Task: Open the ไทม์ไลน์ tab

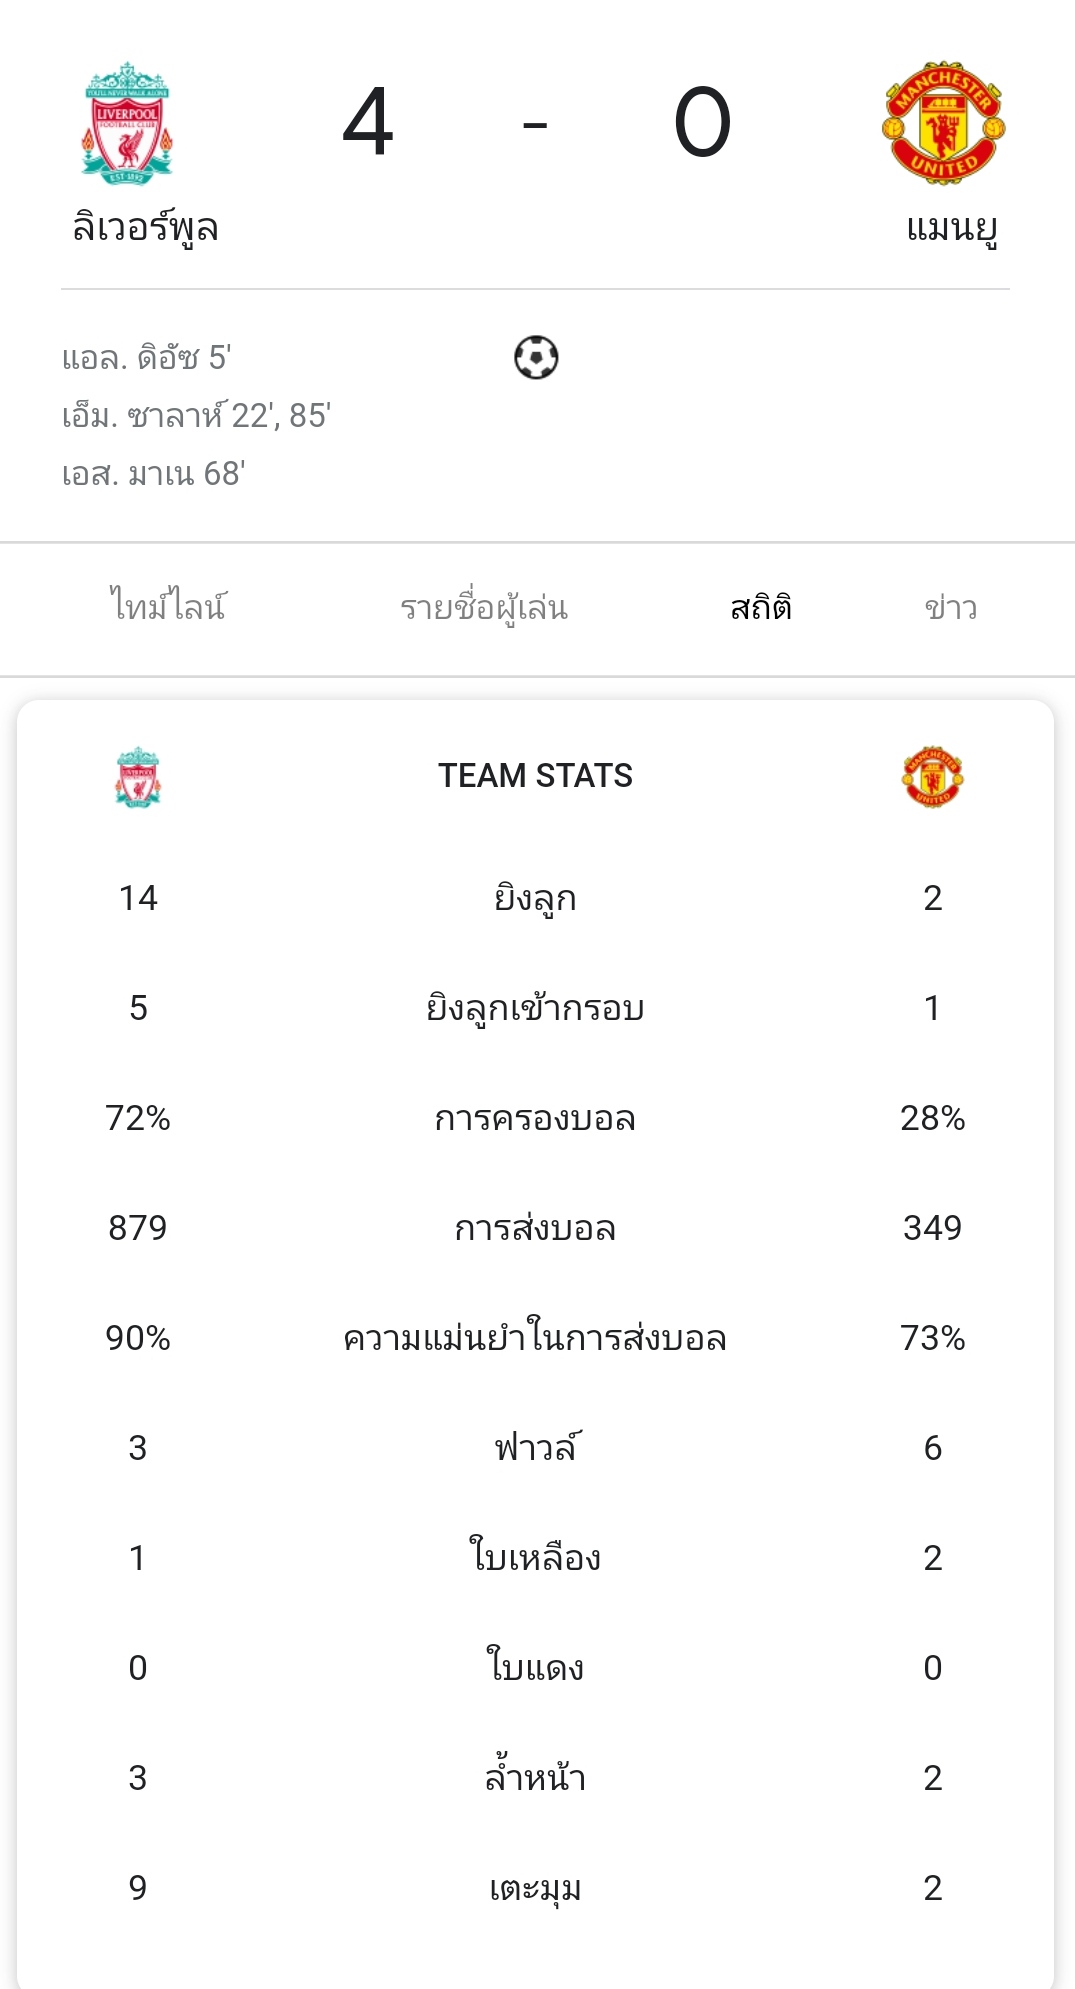Action: coord(168,607)
